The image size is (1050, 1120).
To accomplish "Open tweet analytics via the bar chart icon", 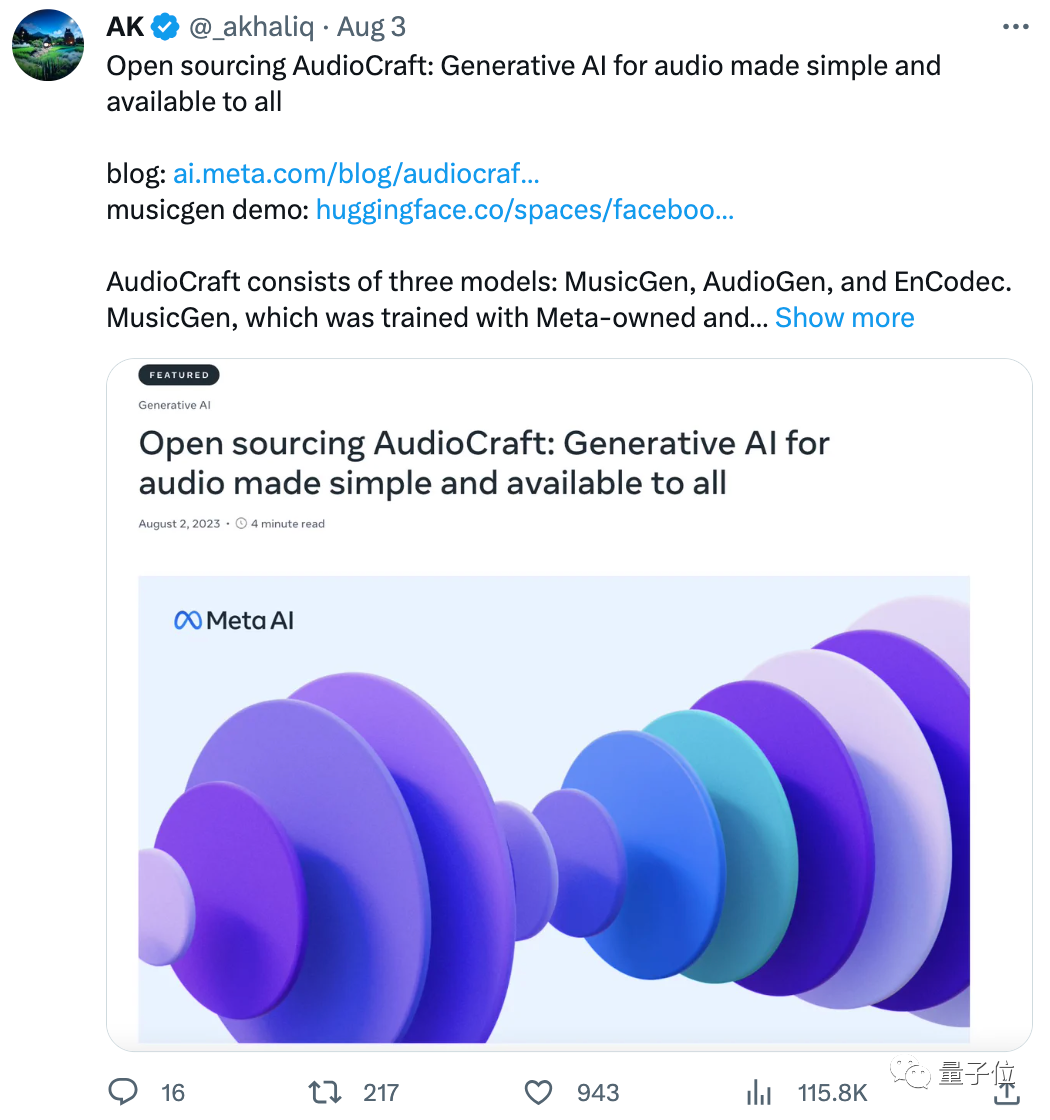I will 759,1092.
